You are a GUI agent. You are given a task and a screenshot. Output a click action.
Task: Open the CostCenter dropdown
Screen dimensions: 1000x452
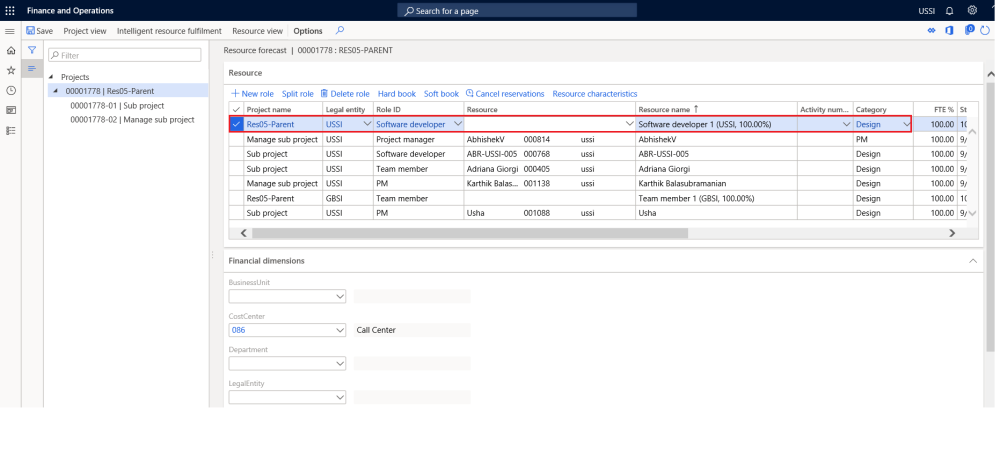tap(339, 329)
